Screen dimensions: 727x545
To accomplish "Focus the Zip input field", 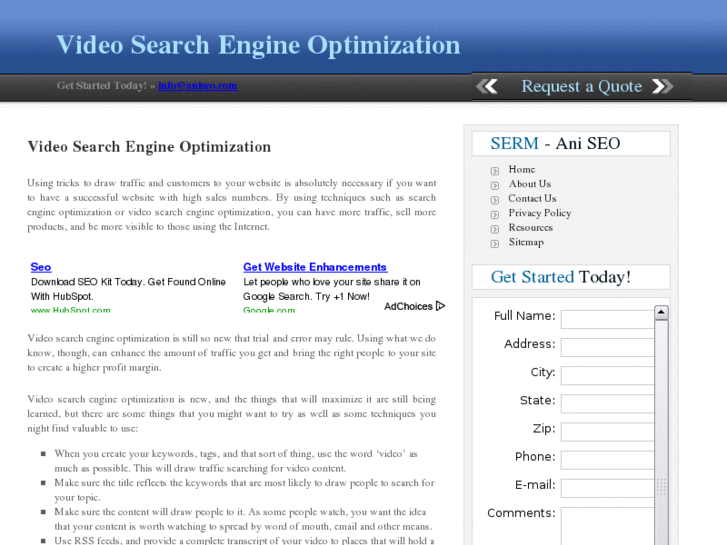I will (x=607, y=432).
